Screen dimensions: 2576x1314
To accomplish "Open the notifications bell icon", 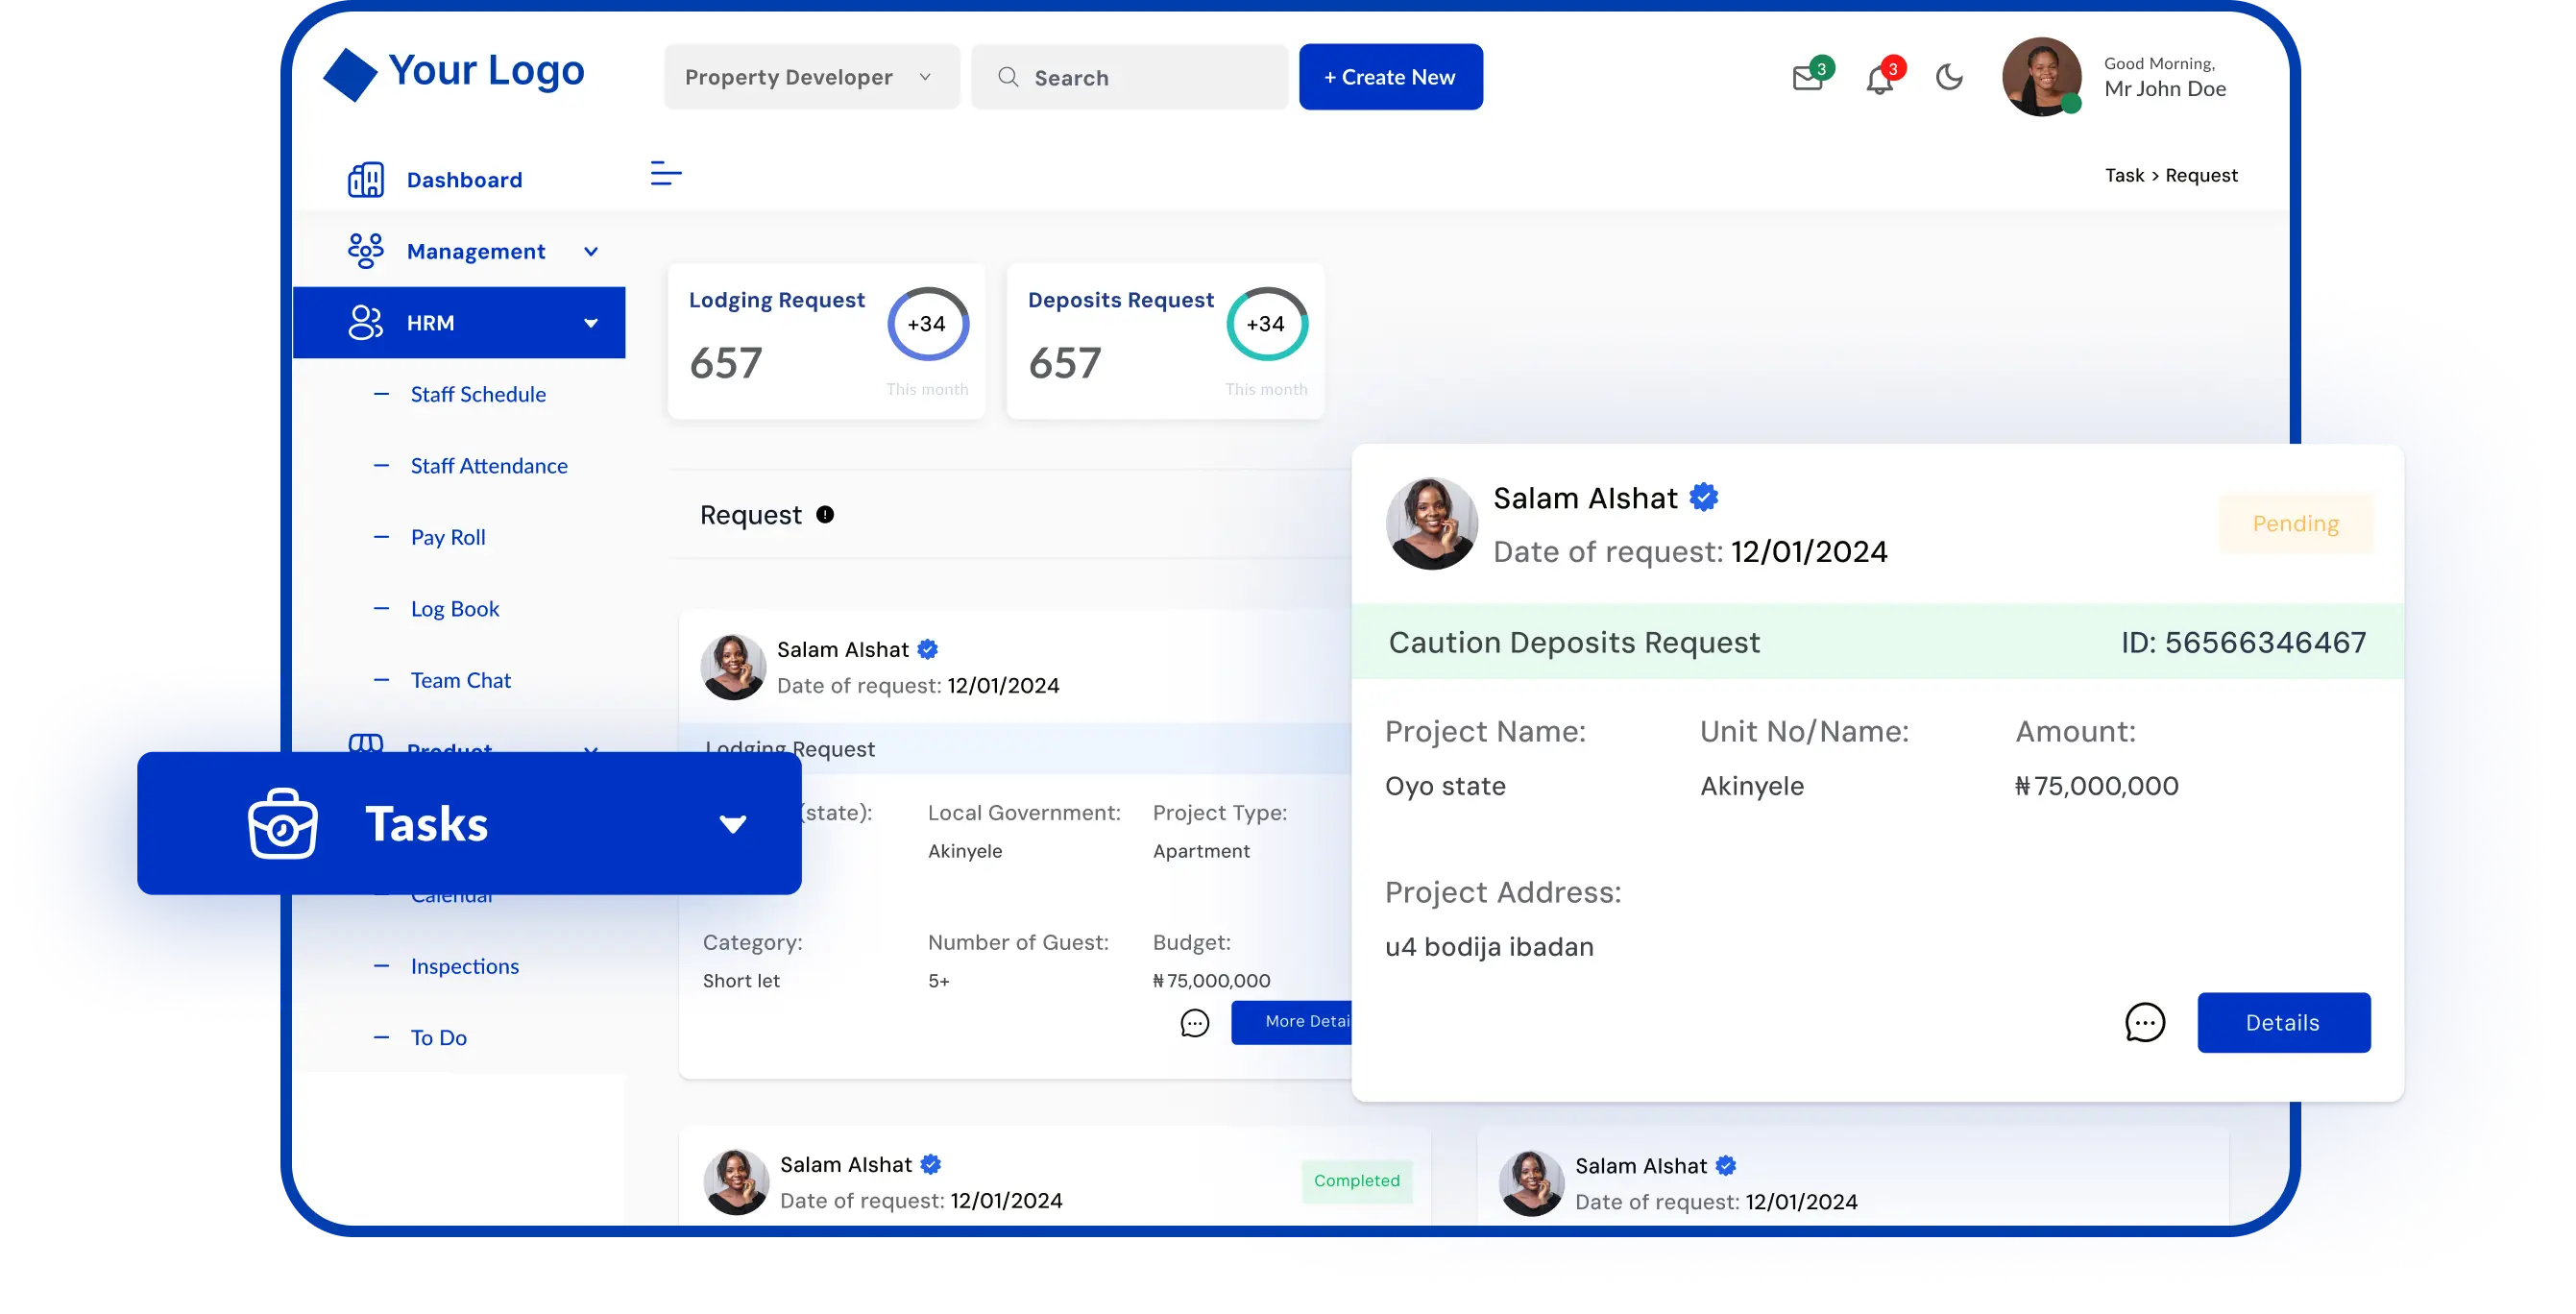I will [1879, 79].
